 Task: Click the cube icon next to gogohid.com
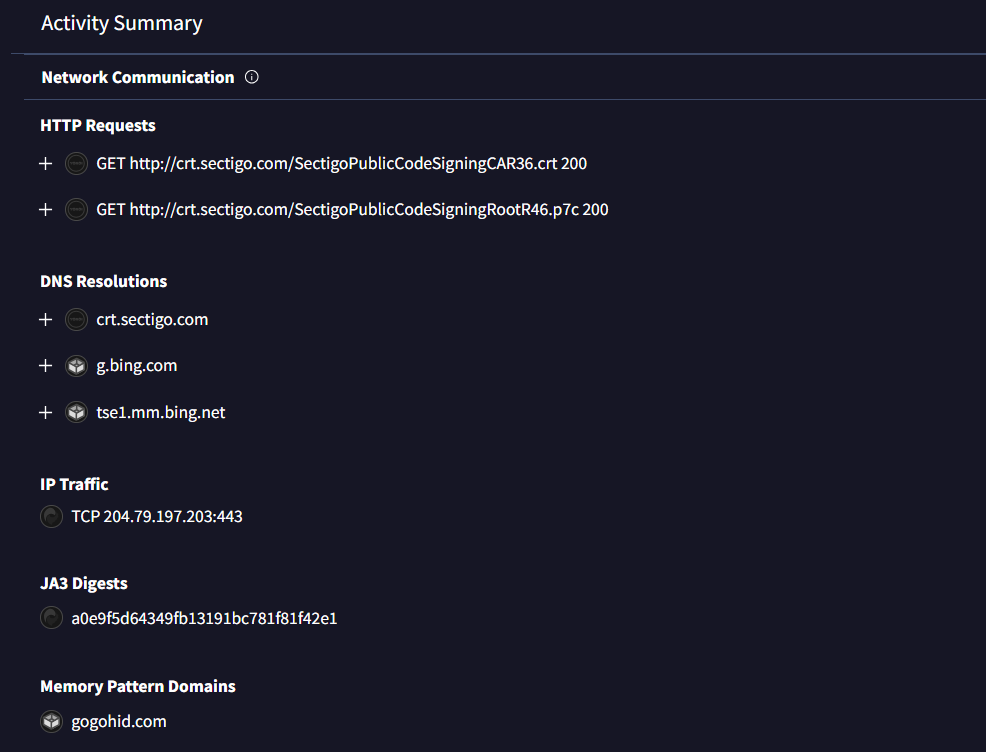pyautogui.click(x=51, y=721)
